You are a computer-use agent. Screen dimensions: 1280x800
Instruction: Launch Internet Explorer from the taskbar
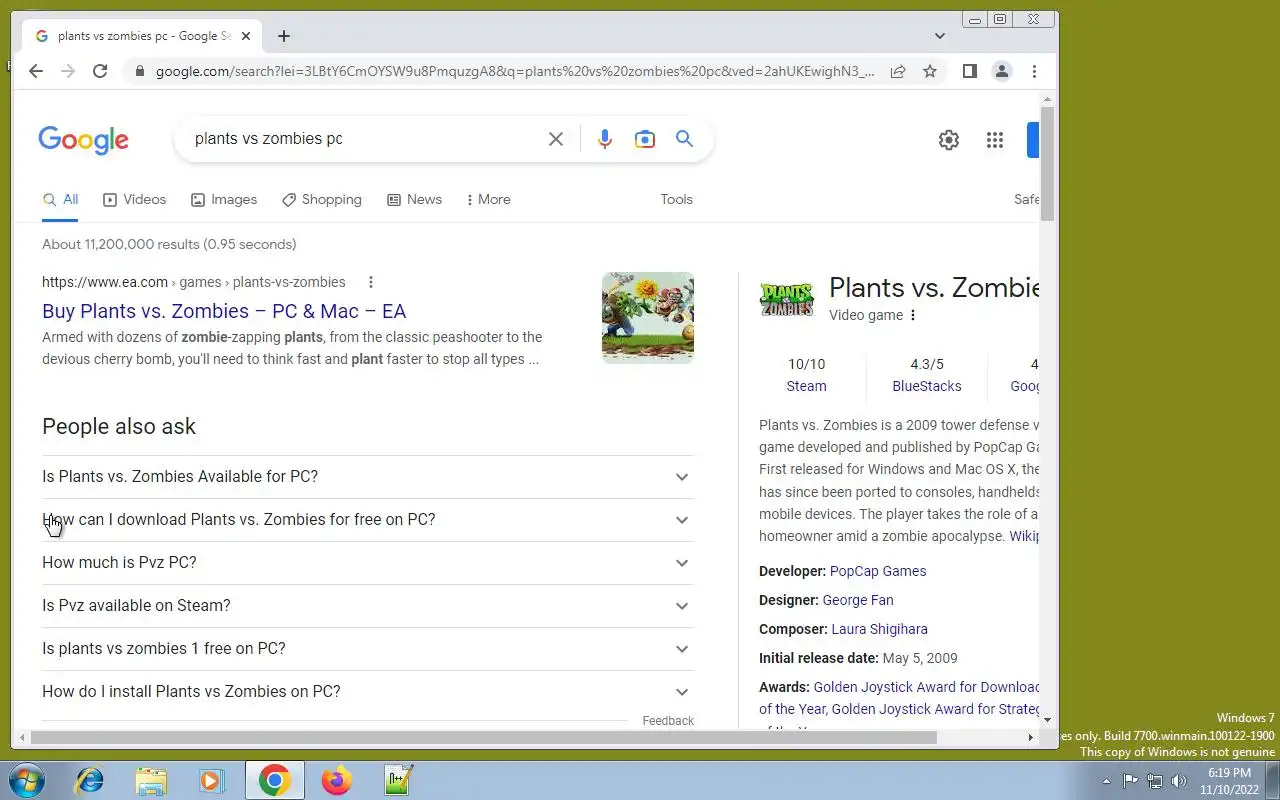click(x=90, y=780)
